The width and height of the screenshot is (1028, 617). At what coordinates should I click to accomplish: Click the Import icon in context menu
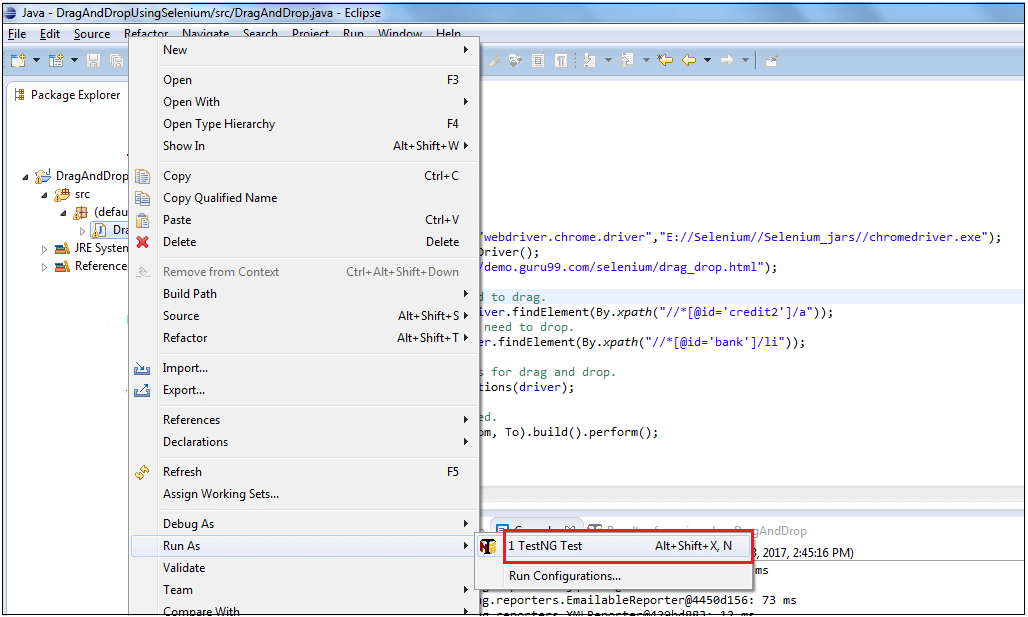click(x=143, y=368)
